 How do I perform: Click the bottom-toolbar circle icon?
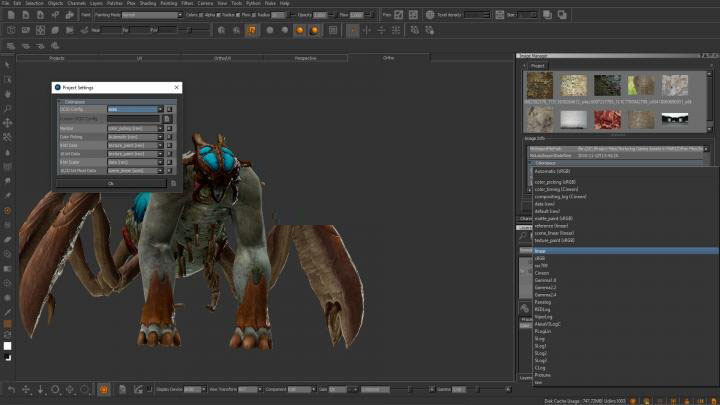coord(55,389)
